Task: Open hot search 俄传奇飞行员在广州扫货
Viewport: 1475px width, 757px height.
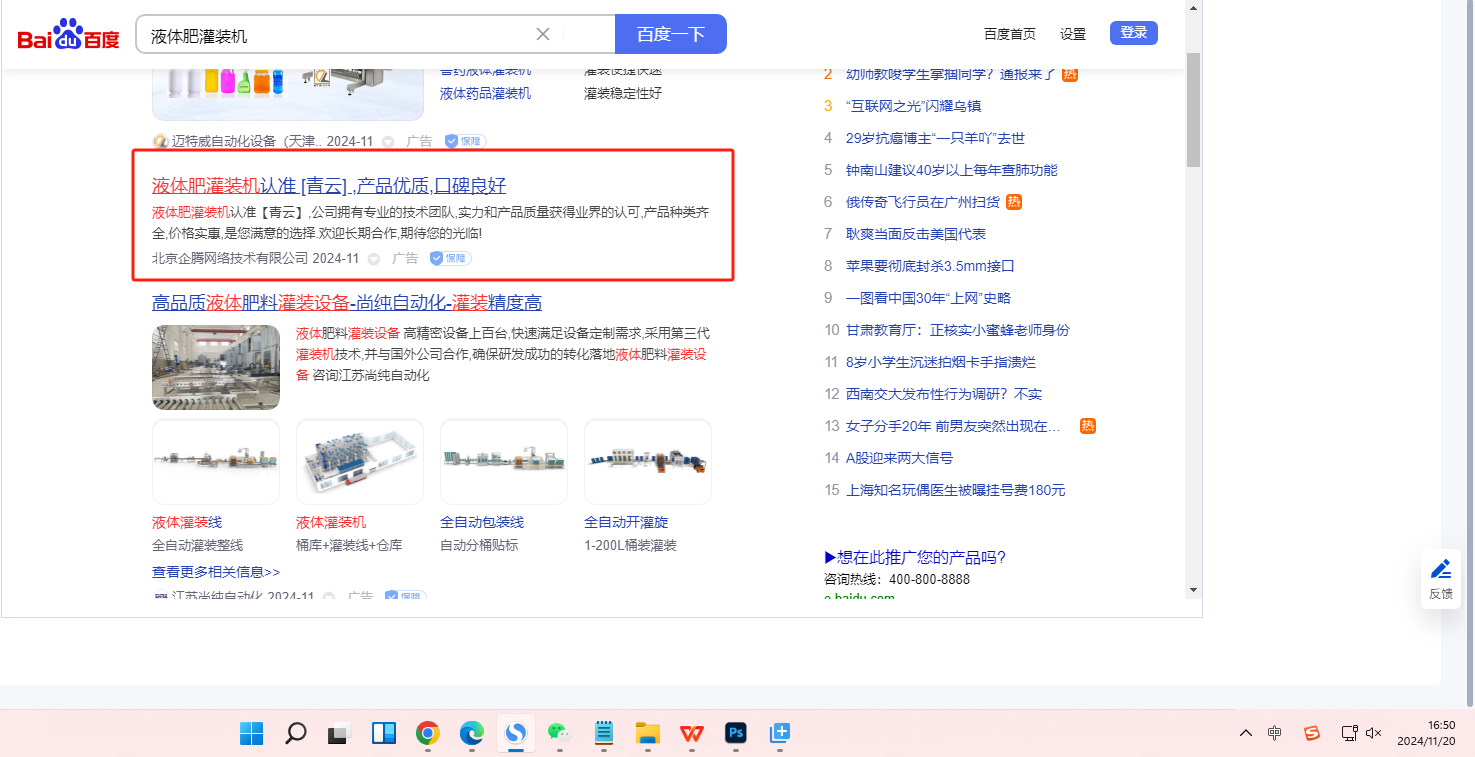Action: 922,202
